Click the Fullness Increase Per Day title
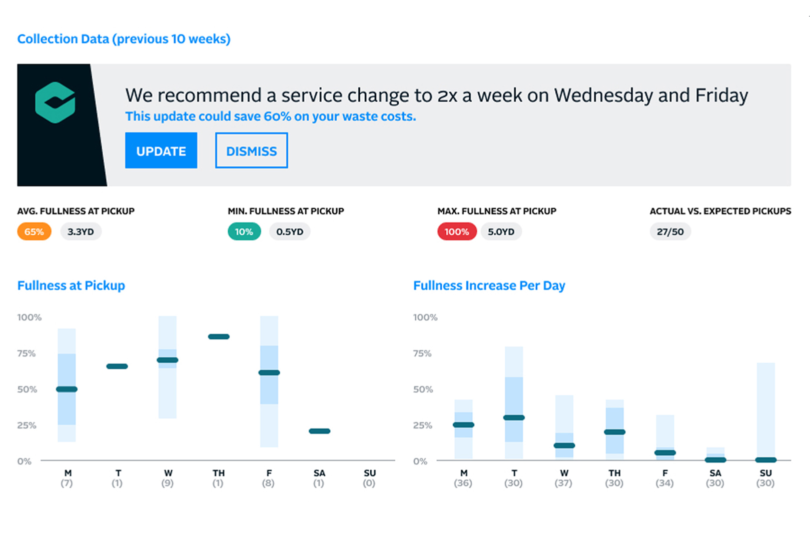This screenshot has height=540, width=810. (x=489, y=285)
